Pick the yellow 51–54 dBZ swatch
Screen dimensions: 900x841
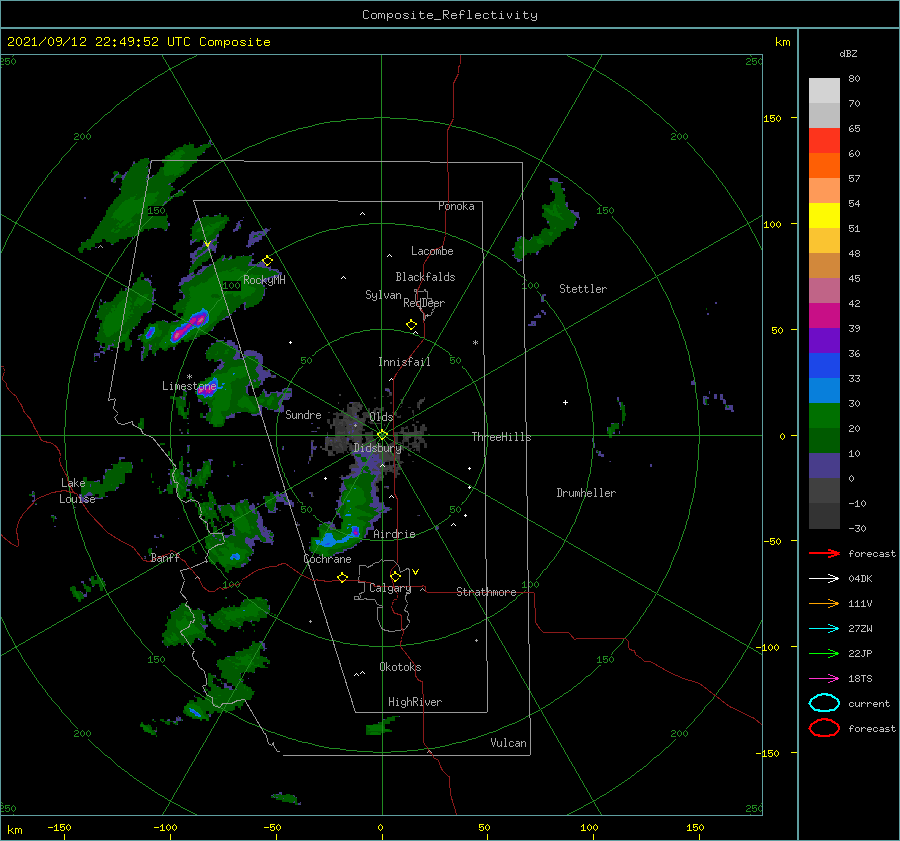(x=824, y=216)
